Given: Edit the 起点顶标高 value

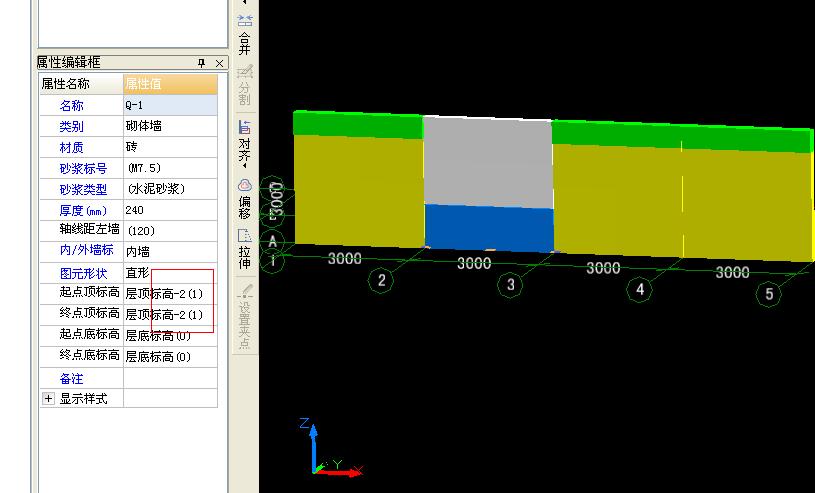Looking at the screenshot, I should click(x=170, y=294).
